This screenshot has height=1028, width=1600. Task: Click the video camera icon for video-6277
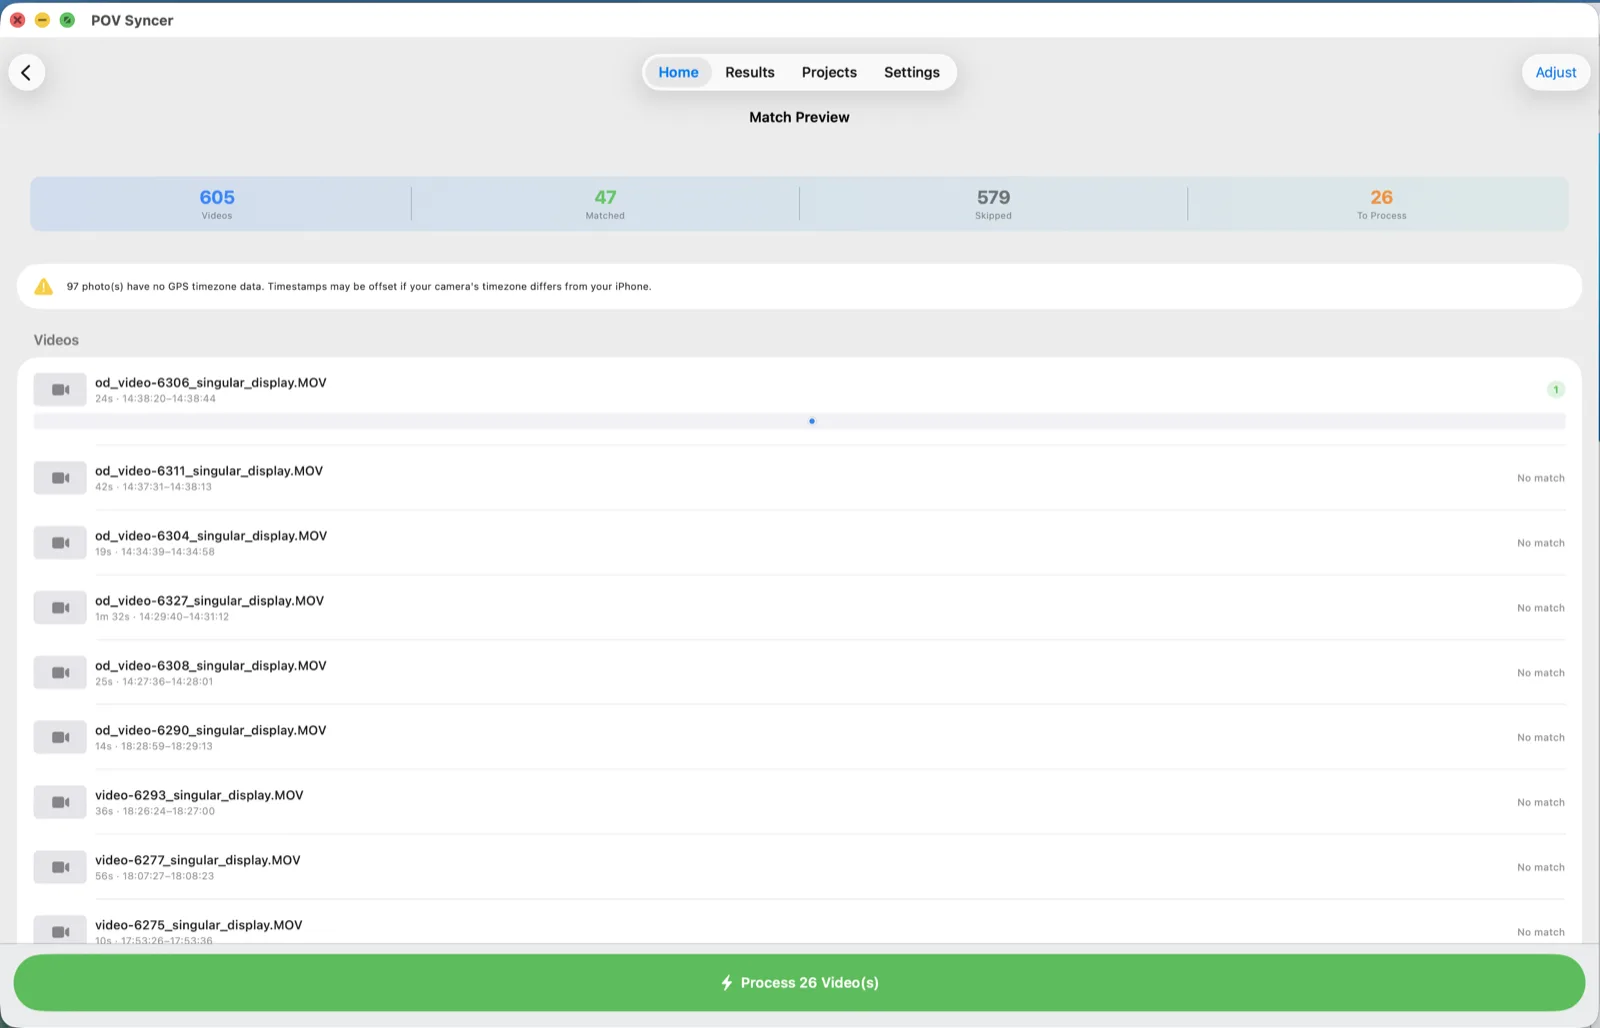(60, 867)
